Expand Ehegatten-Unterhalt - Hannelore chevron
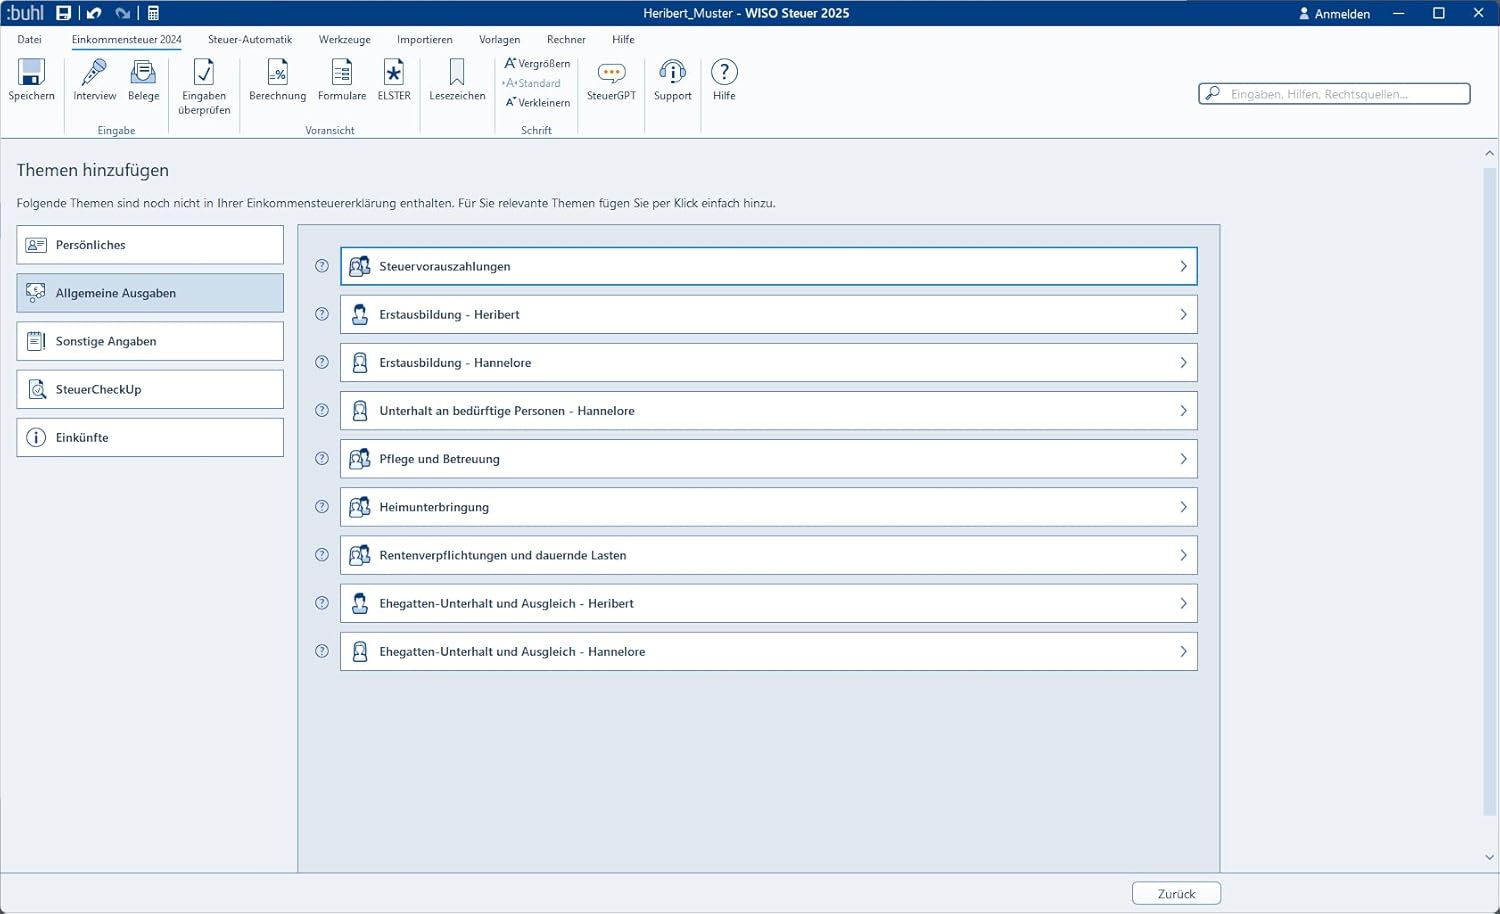Image resolution: width=1500 pixels, height=914 pixels. tap(1183, 651)
